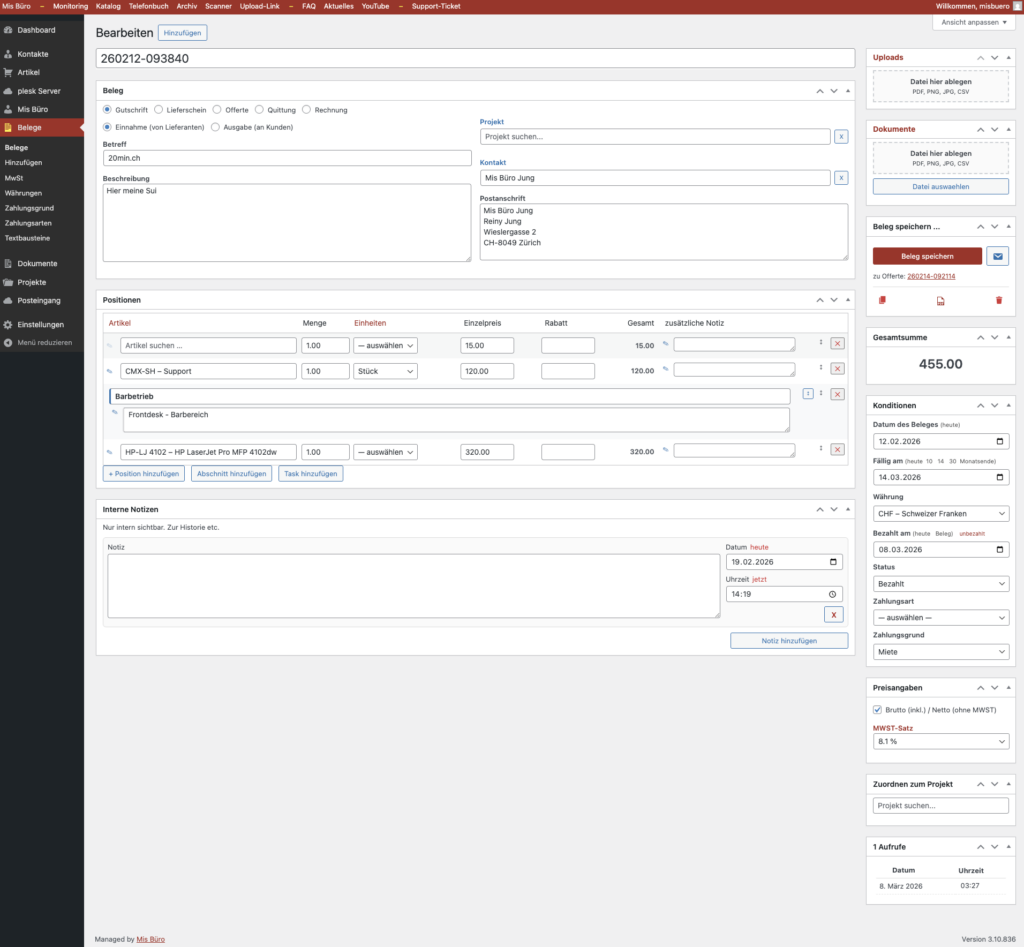Click the Beleg speichern button
1024x947 pixels.
tap(927, 256)
